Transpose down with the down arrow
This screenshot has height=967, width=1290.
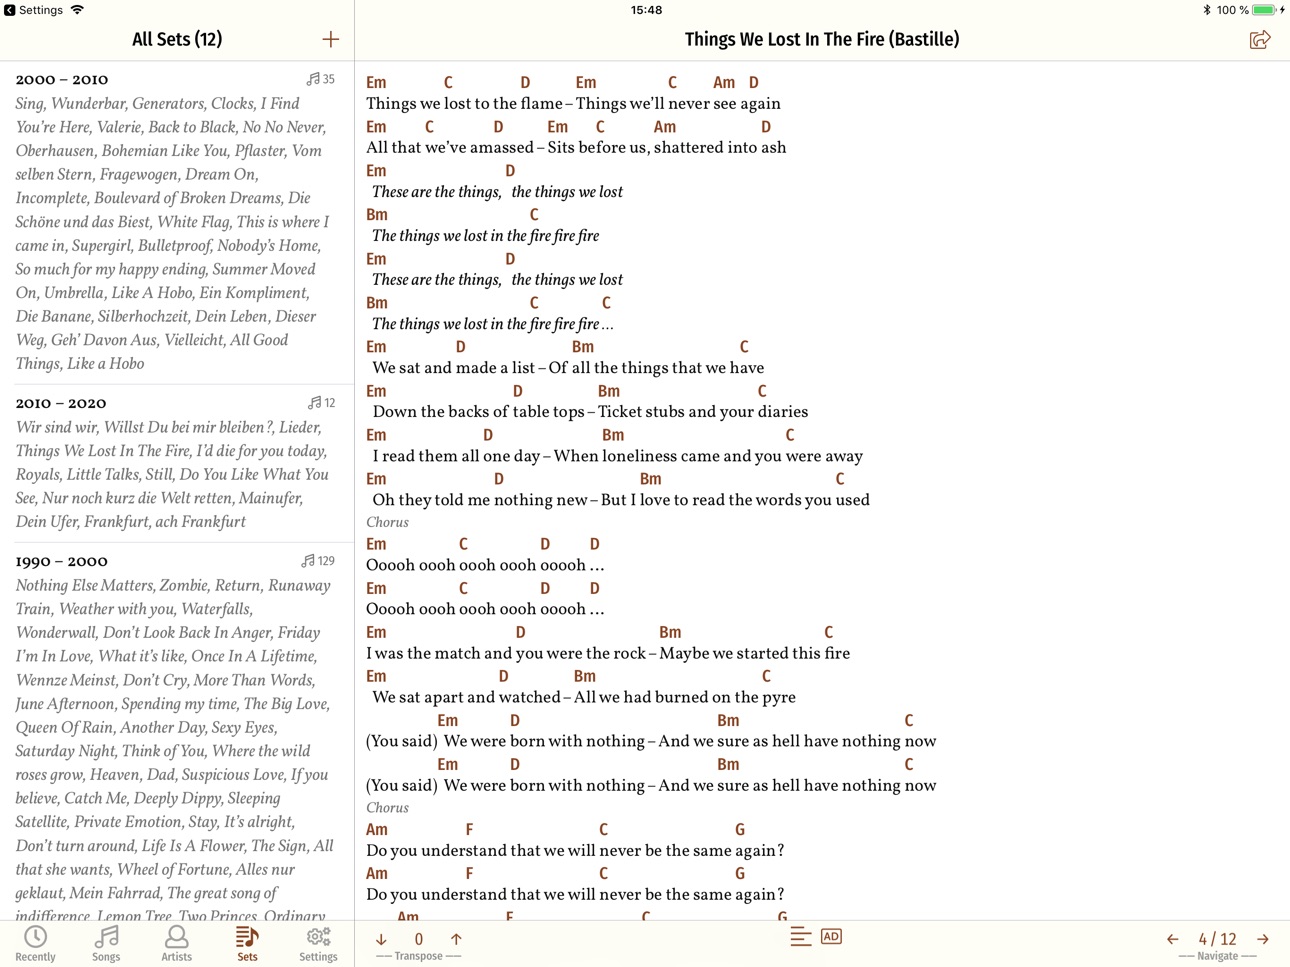381,939
